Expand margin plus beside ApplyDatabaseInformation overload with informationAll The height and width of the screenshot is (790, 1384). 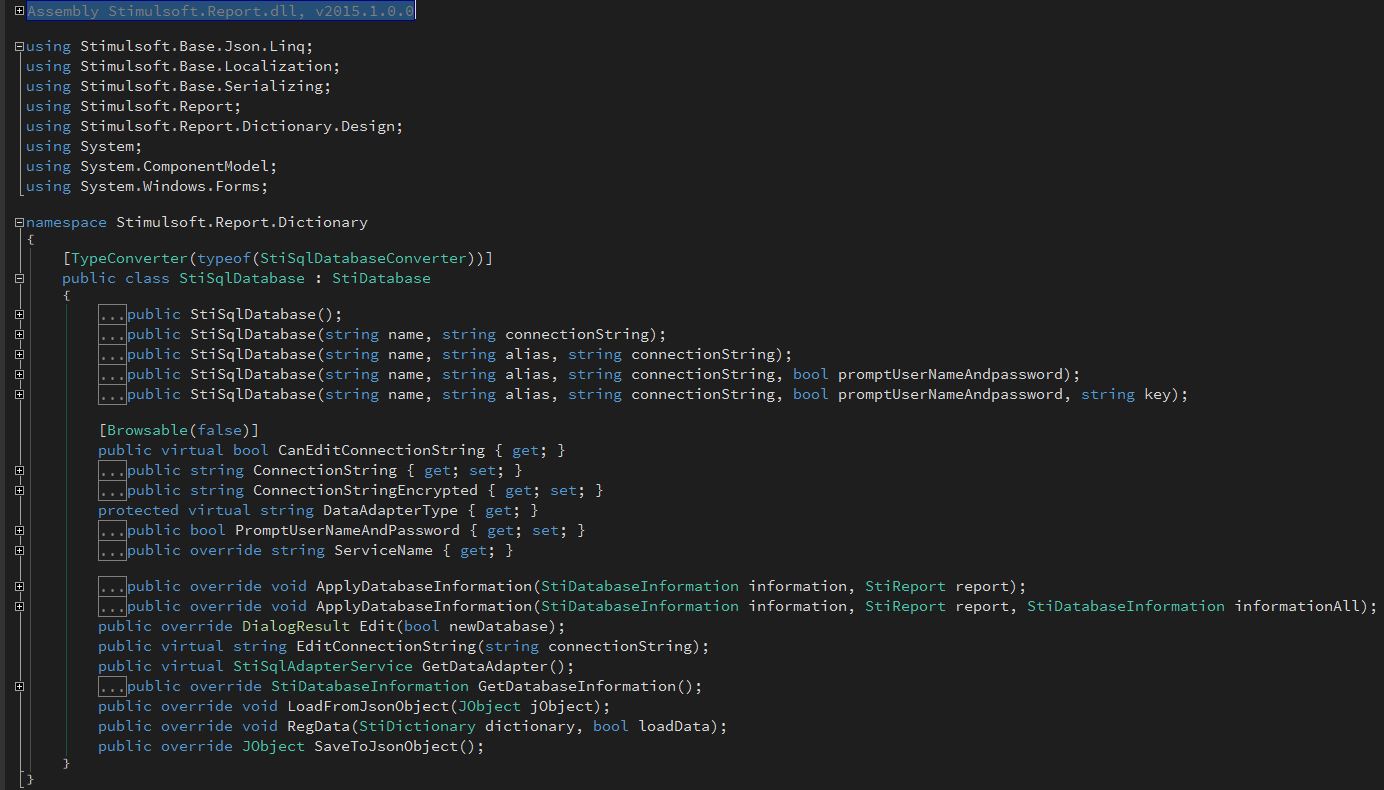click(19, 606)
